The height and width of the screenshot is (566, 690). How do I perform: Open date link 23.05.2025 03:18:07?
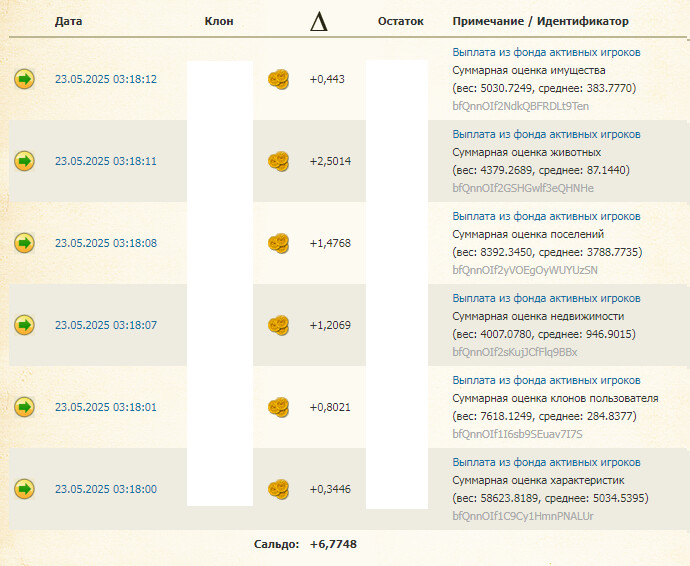(105, 325)
